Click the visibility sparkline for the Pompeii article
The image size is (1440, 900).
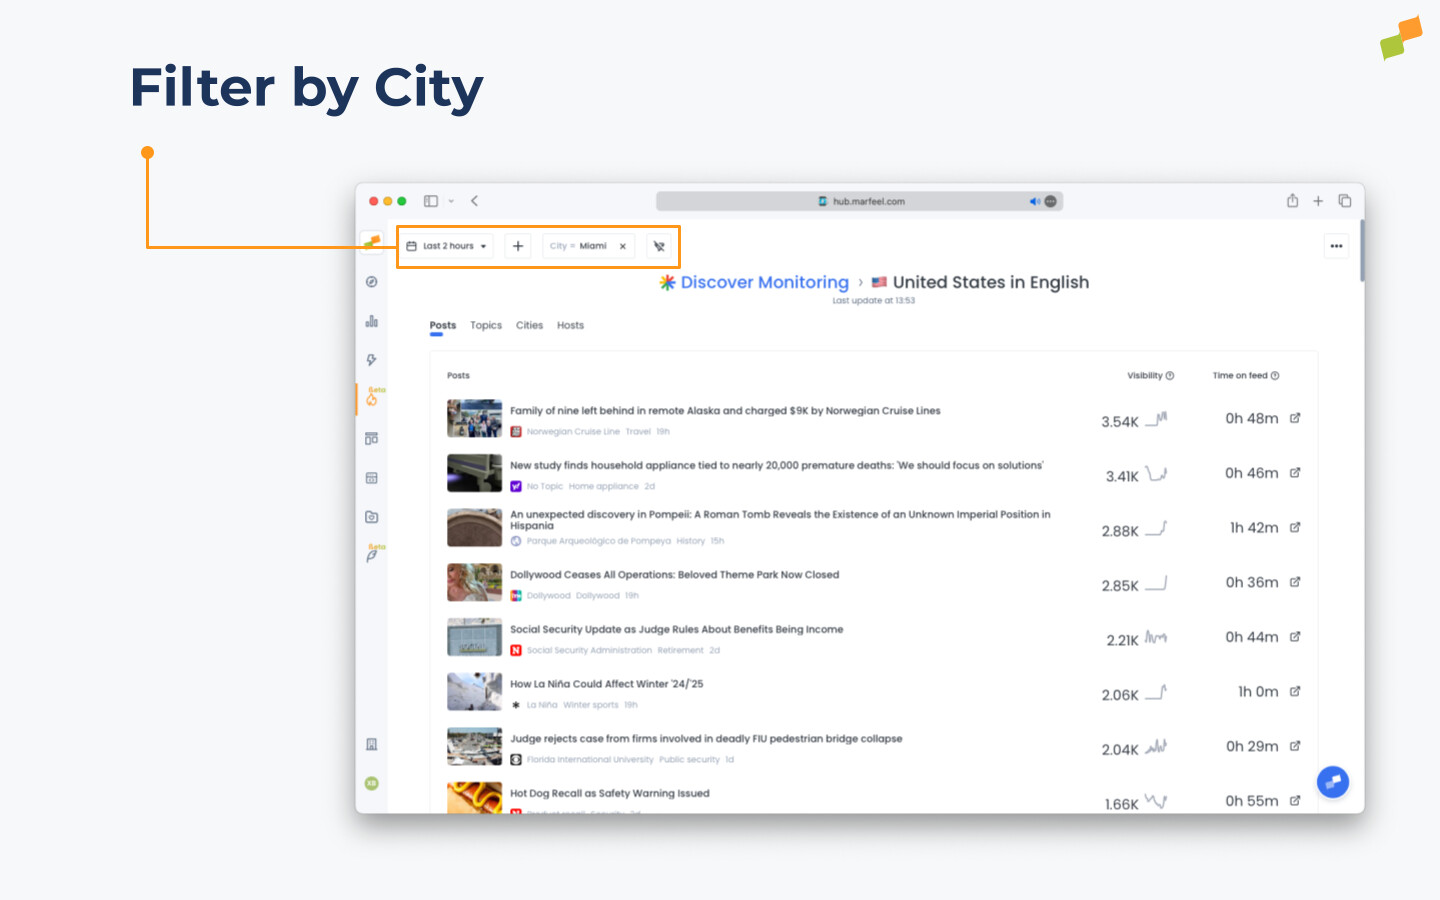(x=1157, y=527)
